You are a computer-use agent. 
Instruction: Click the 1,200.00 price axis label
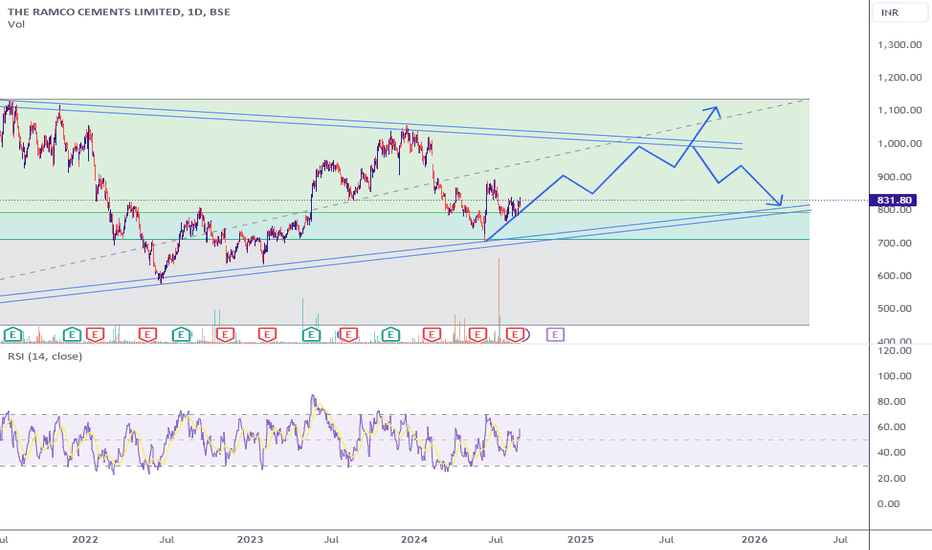pos(899,77)
